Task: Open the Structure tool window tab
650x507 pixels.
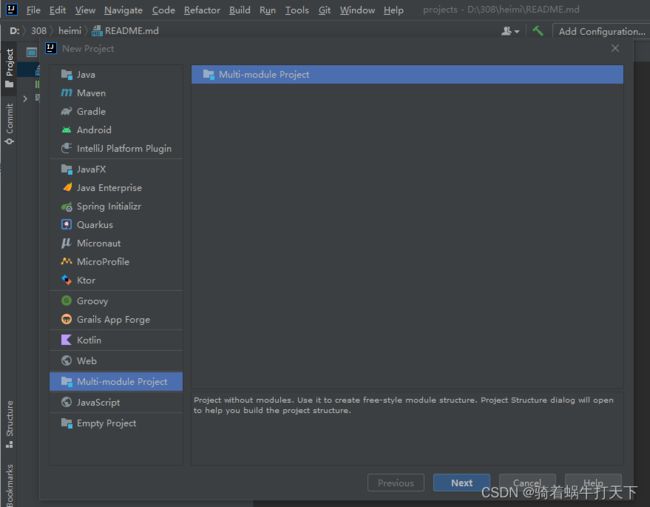Action: (x=9, y=424)
